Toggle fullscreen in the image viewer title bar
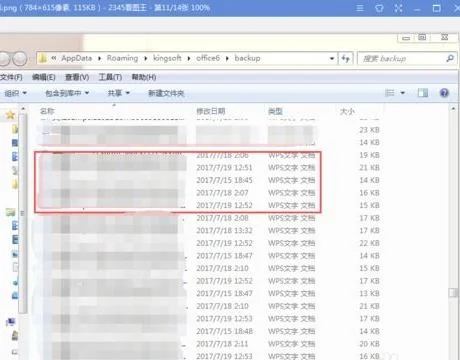This screenshot has width=460, height=360. pos(398,8)
